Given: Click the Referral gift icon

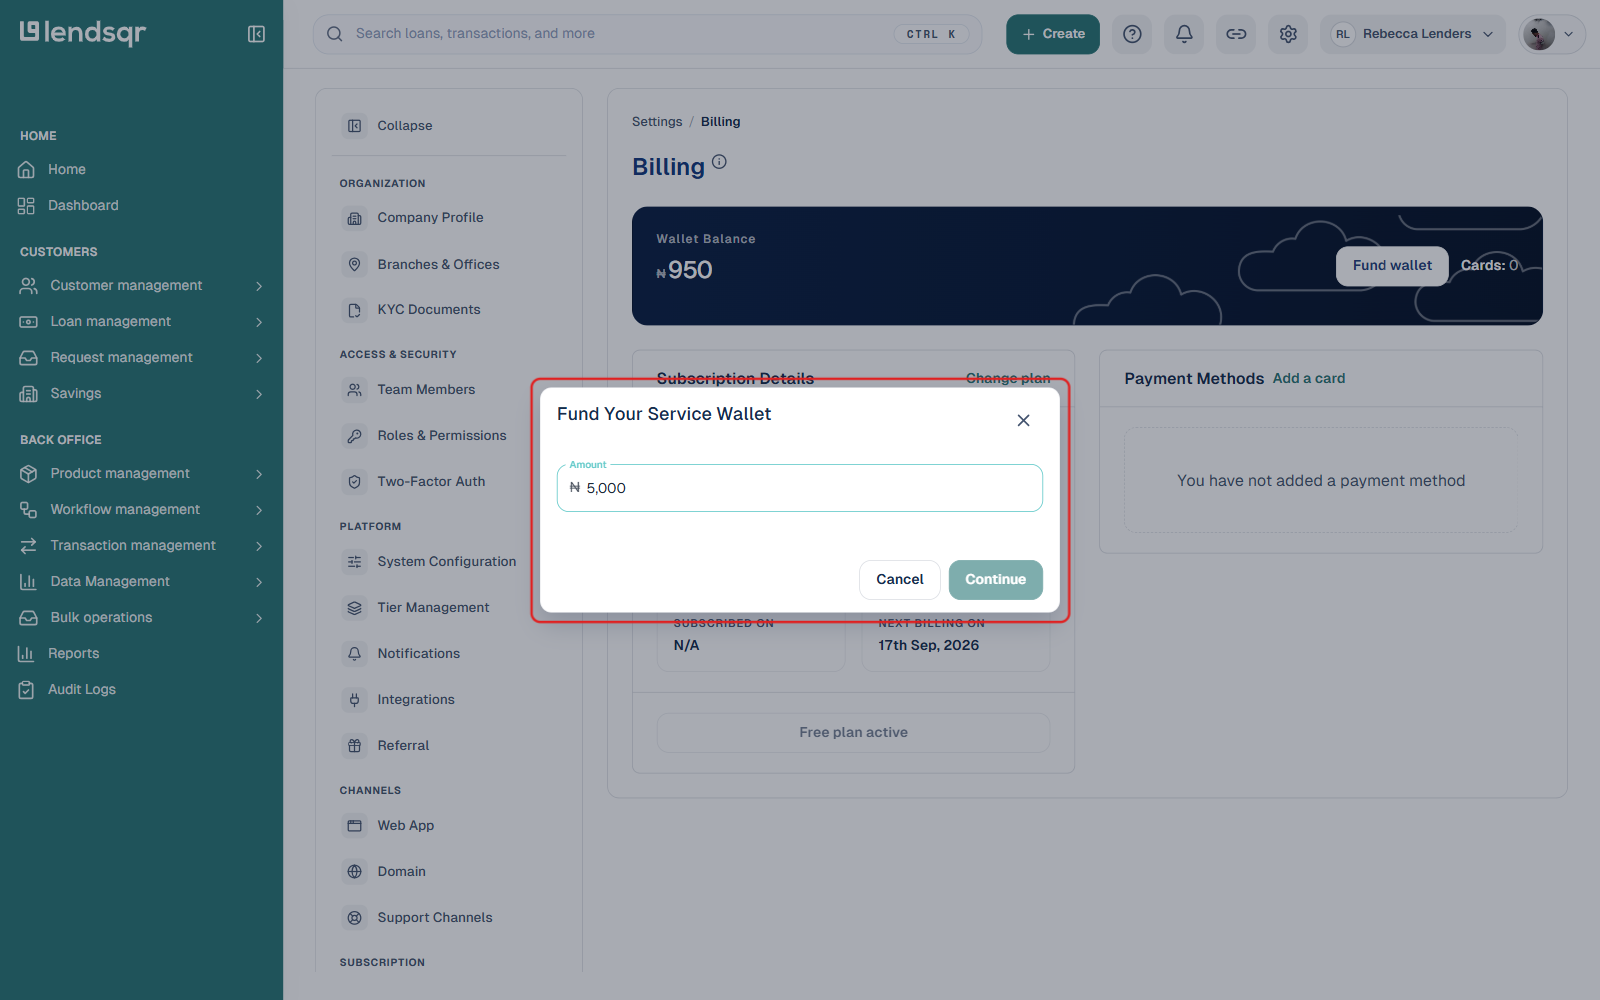Looking at the screenshot, I should pyautogui.click(x=354, y=746).
